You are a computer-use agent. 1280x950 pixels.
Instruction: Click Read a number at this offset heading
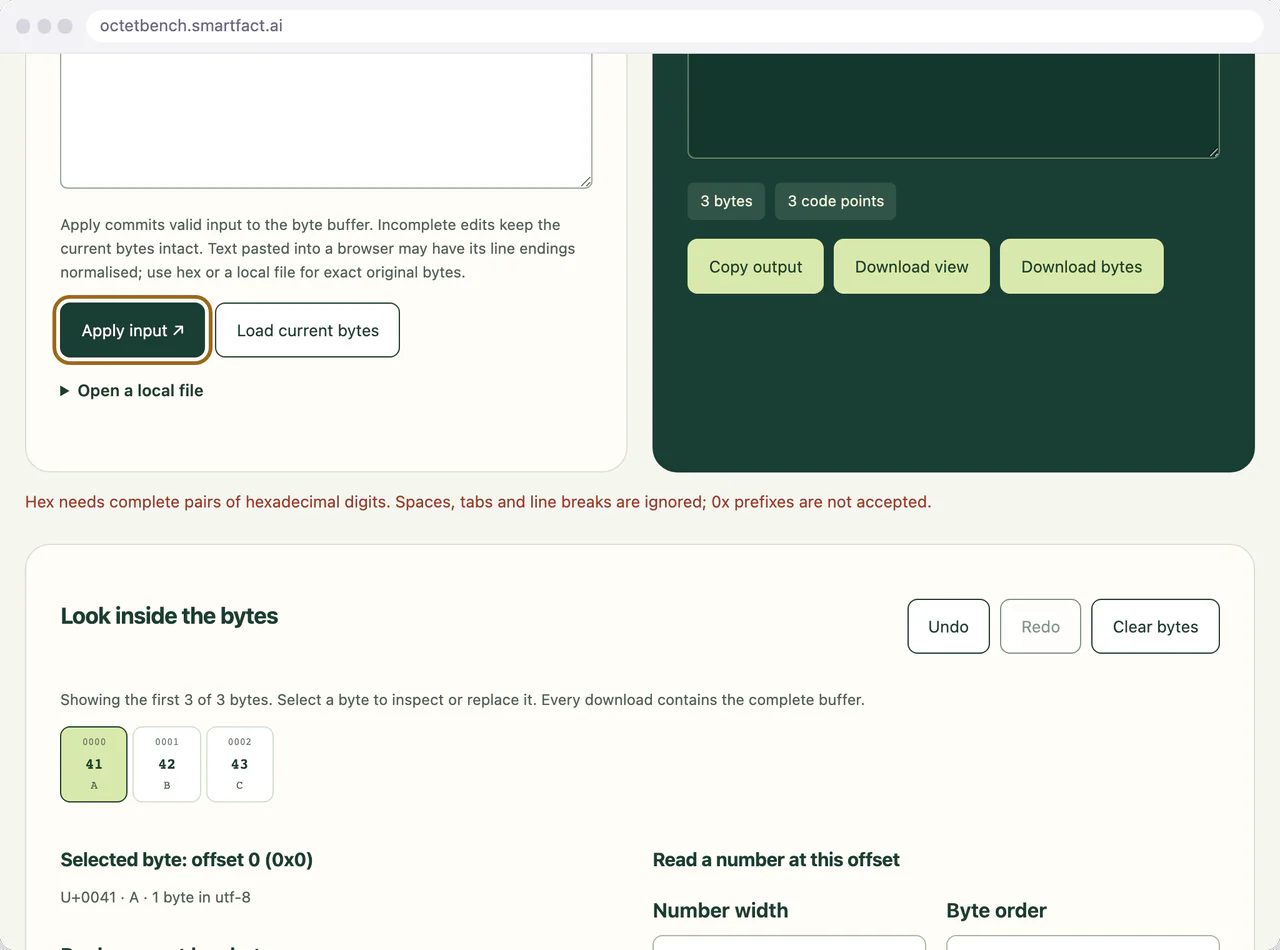(x=776, y=860)
